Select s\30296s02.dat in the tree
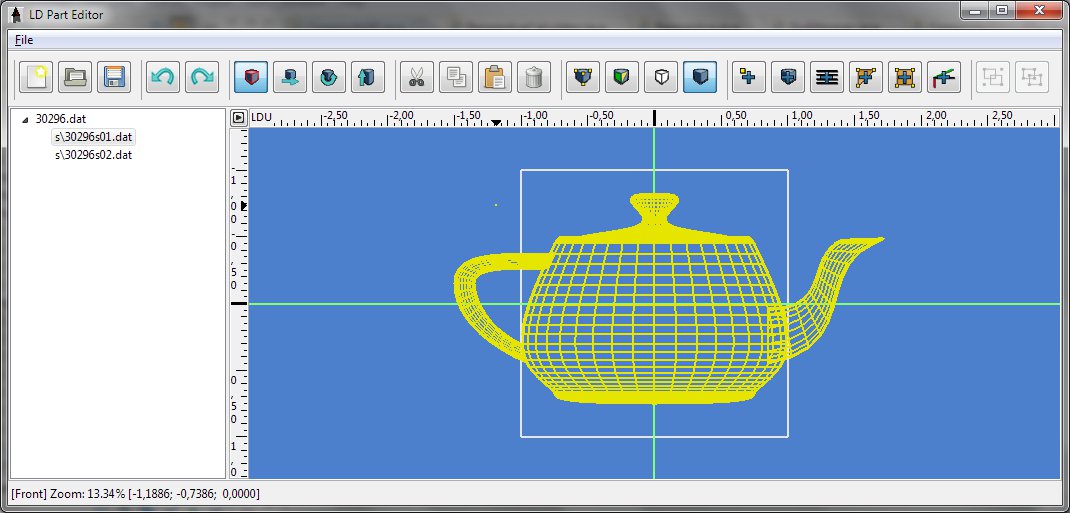Image resolution: width=1070 pixels, height=513 pixels. pyautogui.click(x=93, y=155)
